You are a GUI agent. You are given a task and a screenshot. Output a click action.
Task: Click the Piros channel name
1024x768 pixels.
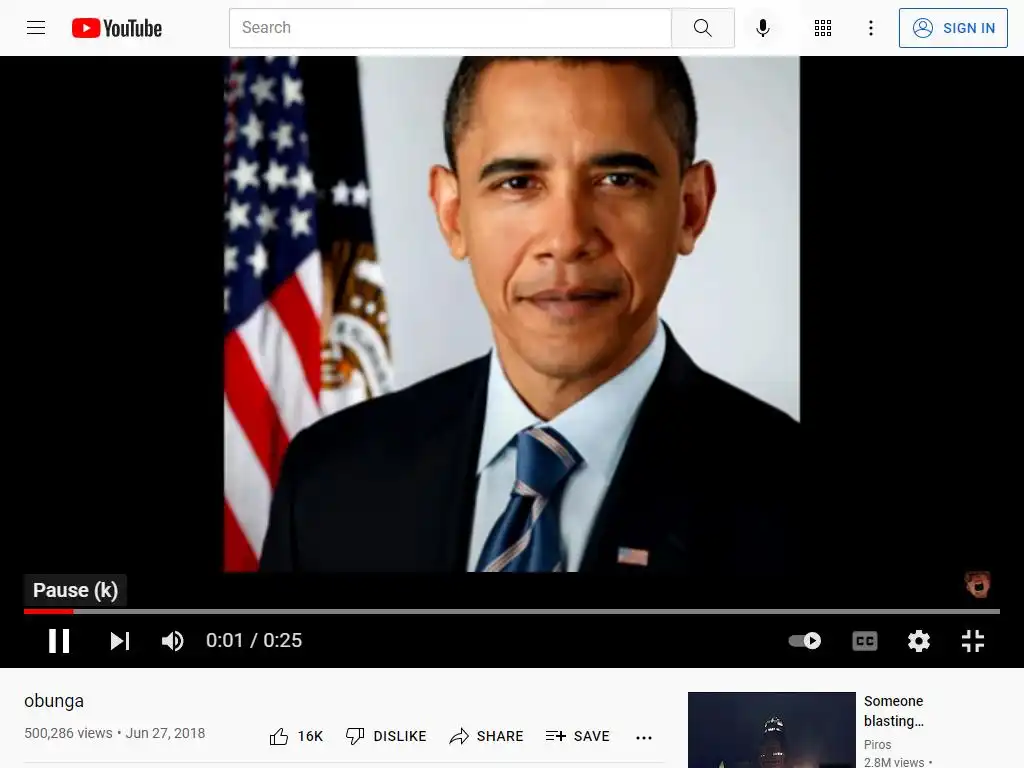[x=877, y=744]
